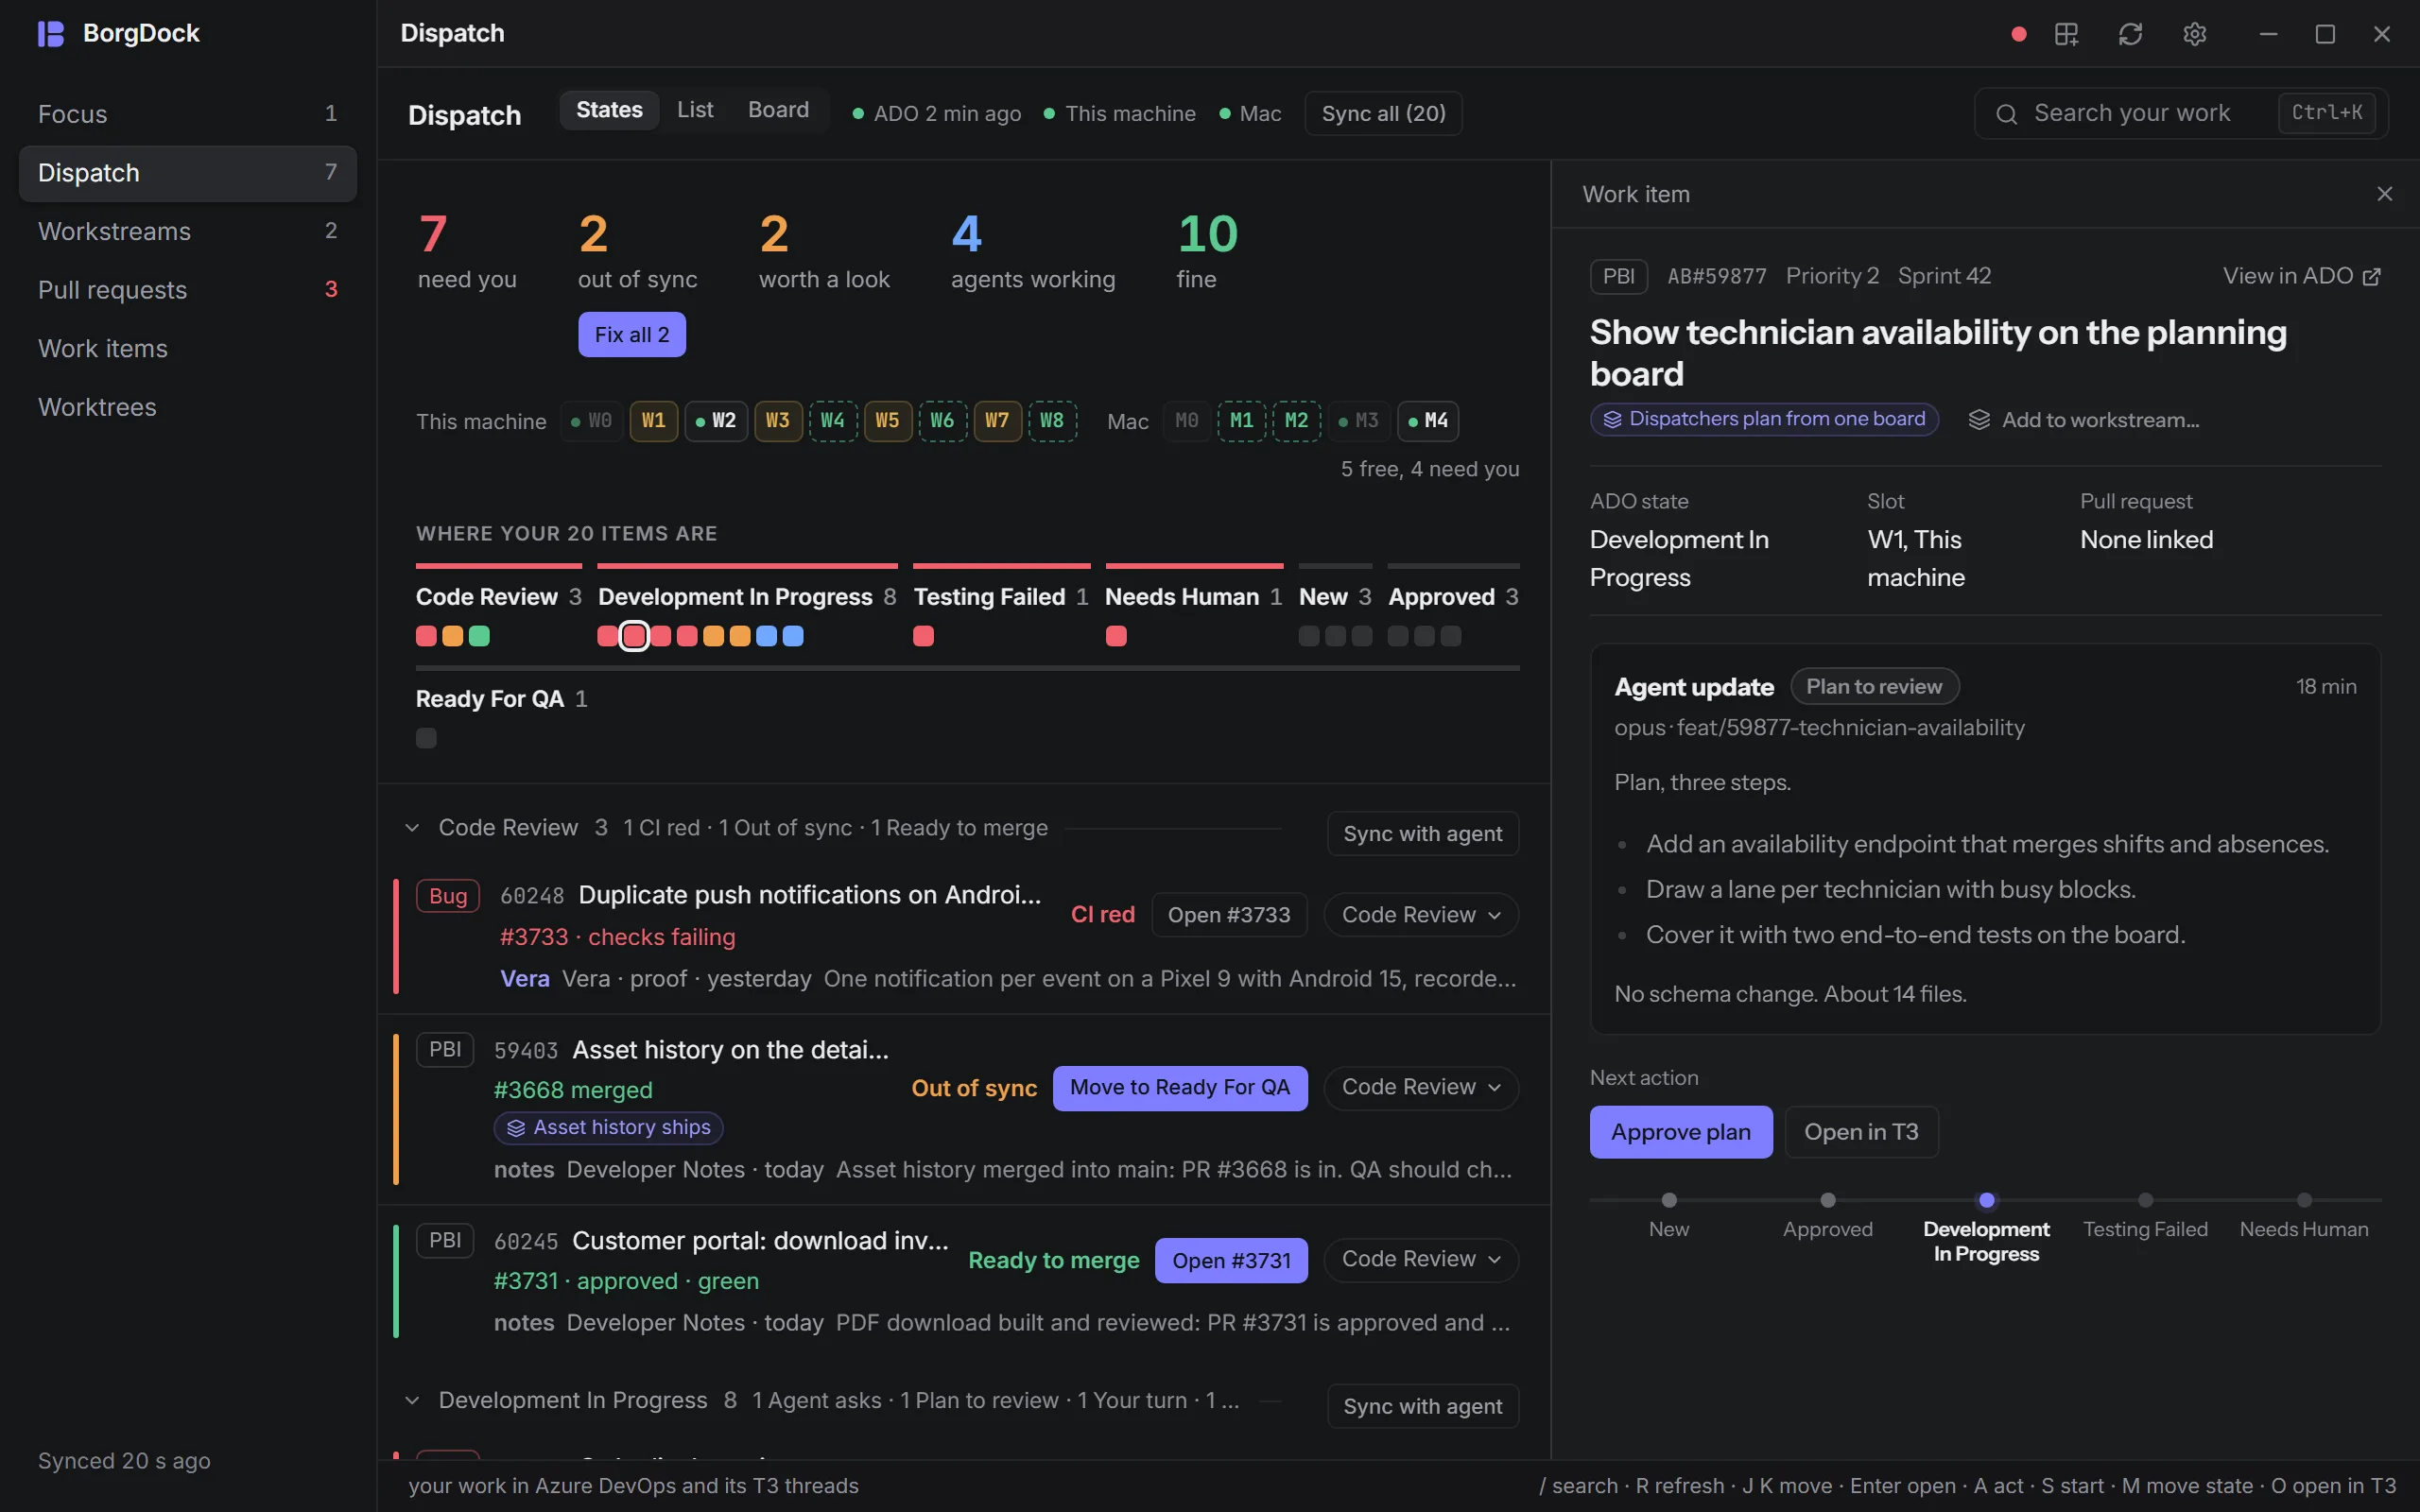
Task: Click Open #3733 pull request button
Action: tap(1229, 915)
